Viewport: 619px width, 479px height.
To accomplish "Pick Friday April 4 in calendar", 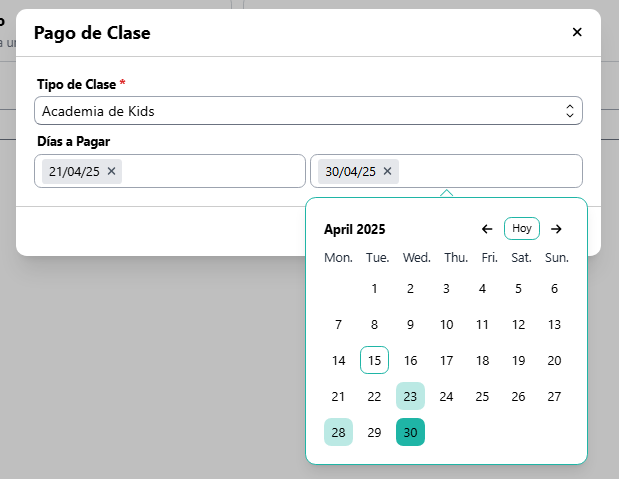I will pyautogui.click(x=482, y=289).
